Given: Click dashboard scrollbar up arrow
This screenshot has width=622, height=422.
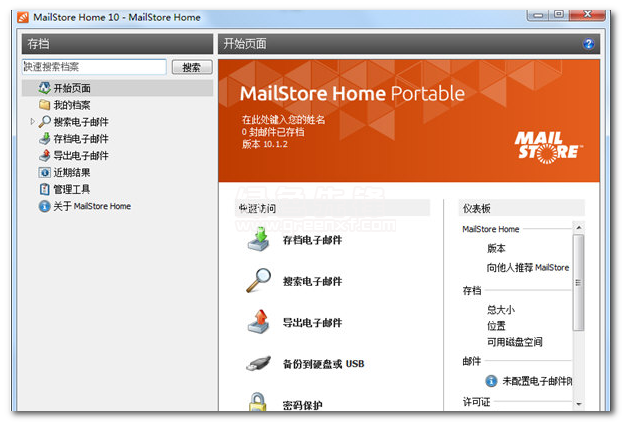Looking at the screenshot, I should pyautogui.click(x=578, y=228).
